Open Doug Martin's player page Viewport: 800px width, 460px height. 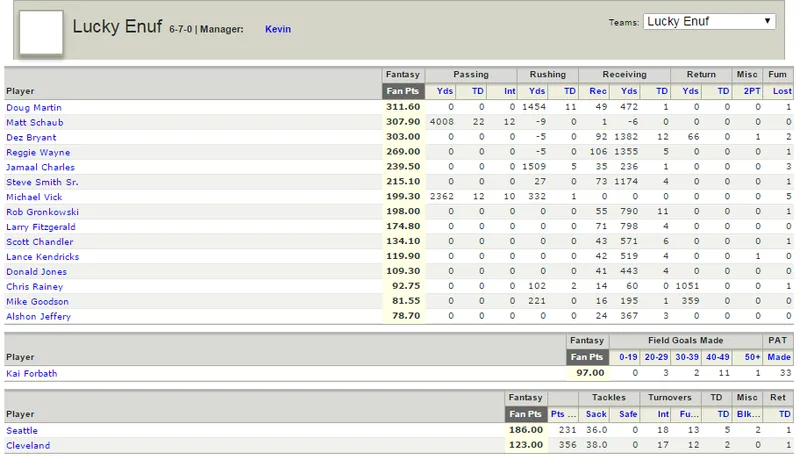point(34,108)
